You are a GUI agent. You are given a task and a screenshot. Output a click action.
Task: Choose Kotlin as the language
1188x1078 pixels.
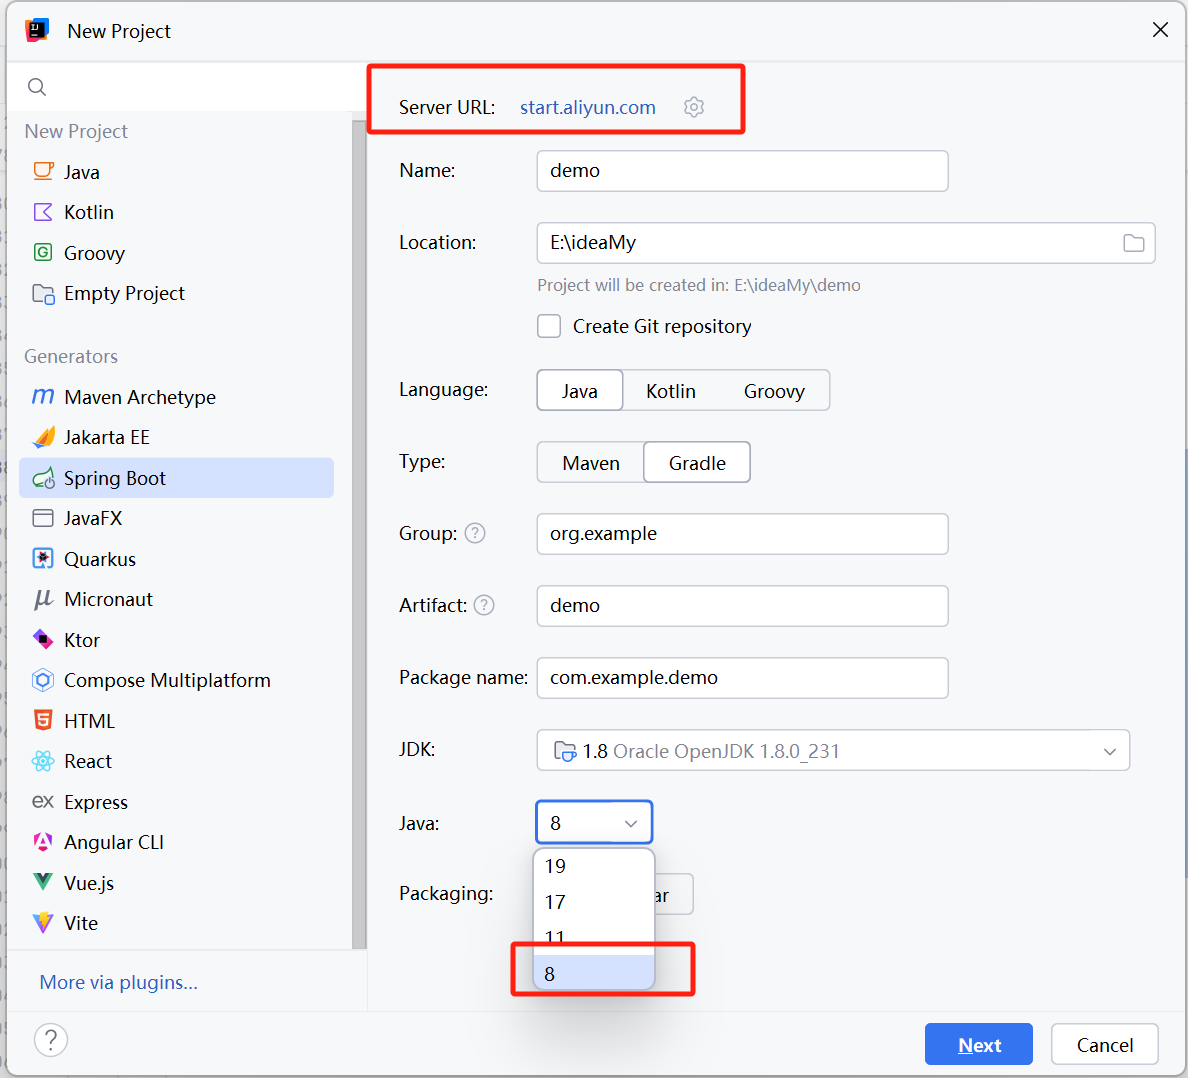[671, 391]
